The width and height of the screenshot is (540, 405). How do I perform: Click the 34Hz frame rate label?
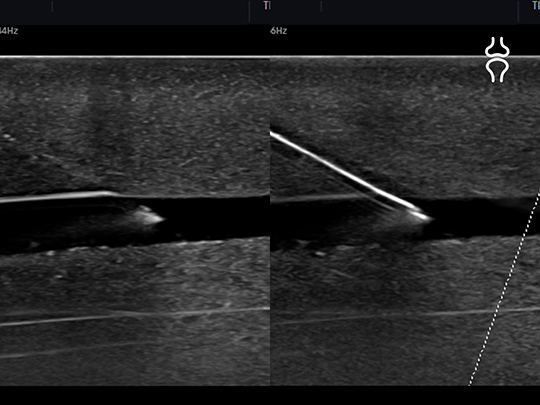click(x=9, y=31)
